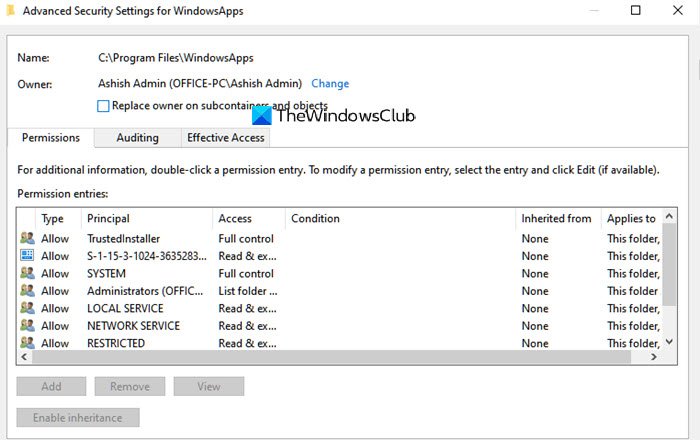Sort by the Condition column header

(400, 218)
